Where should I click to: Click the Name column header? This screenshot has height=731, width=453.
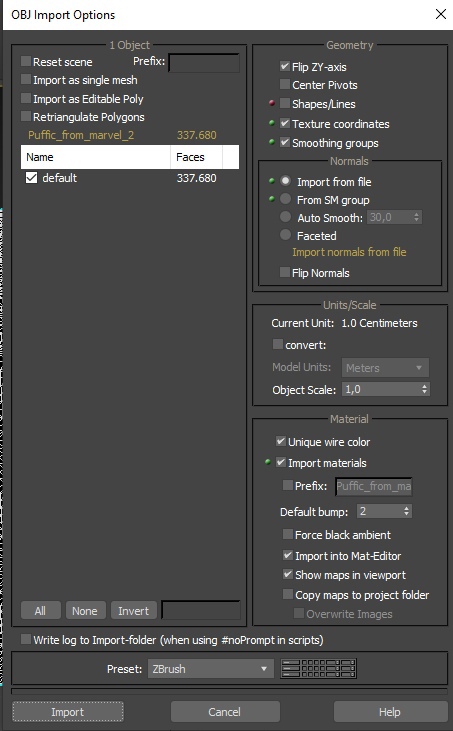pos(96,157)
